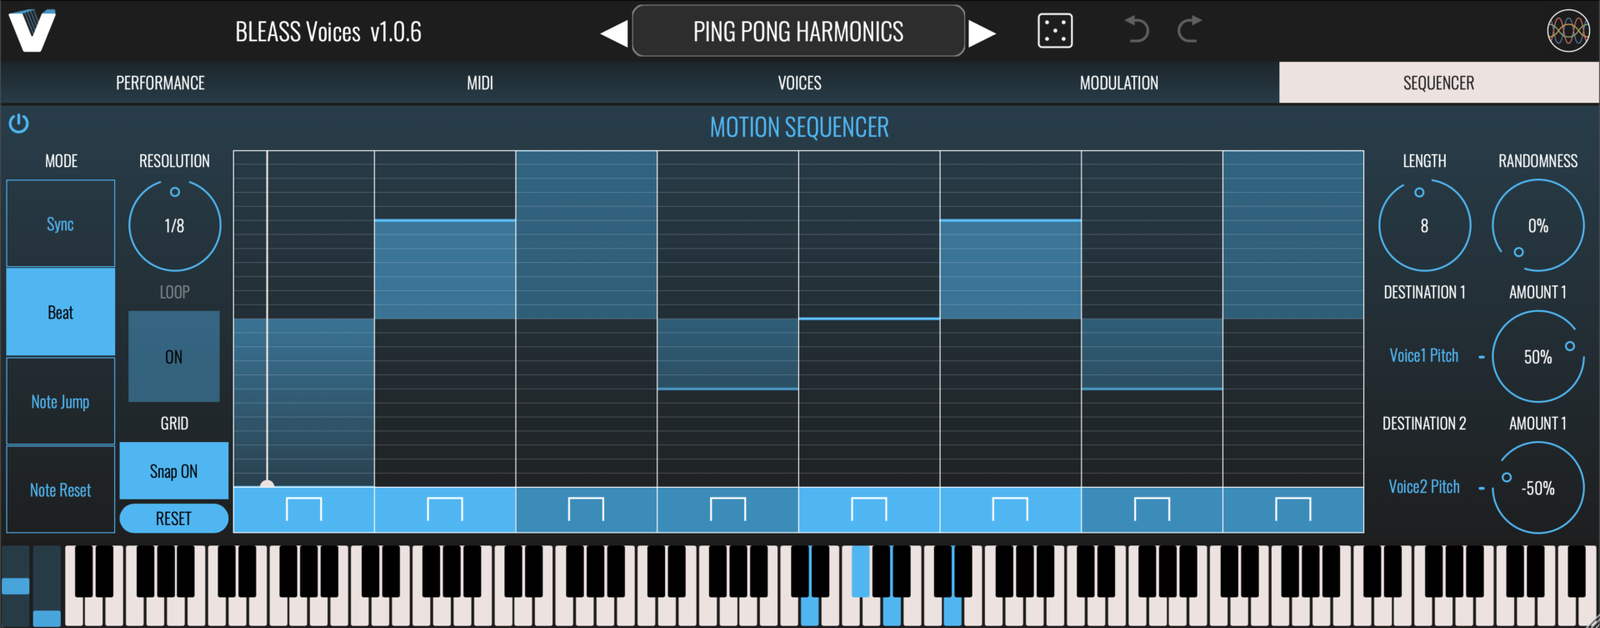Go to the next preset with right arrow
Screen dimensions: 1600x628
(983, 33)
